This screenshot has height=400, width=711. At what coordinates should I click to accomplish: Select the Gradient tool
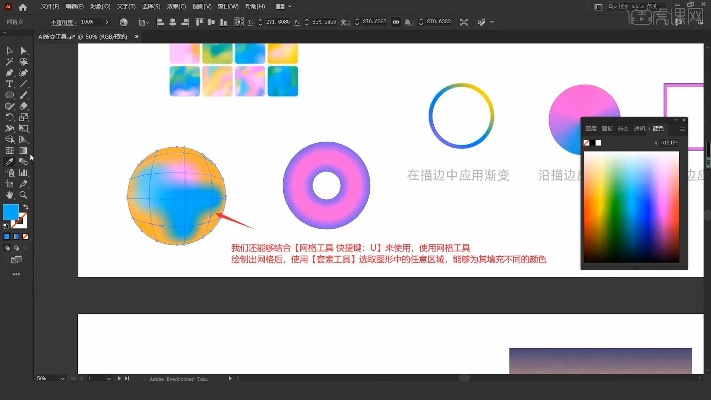click(x=24, y=151)
